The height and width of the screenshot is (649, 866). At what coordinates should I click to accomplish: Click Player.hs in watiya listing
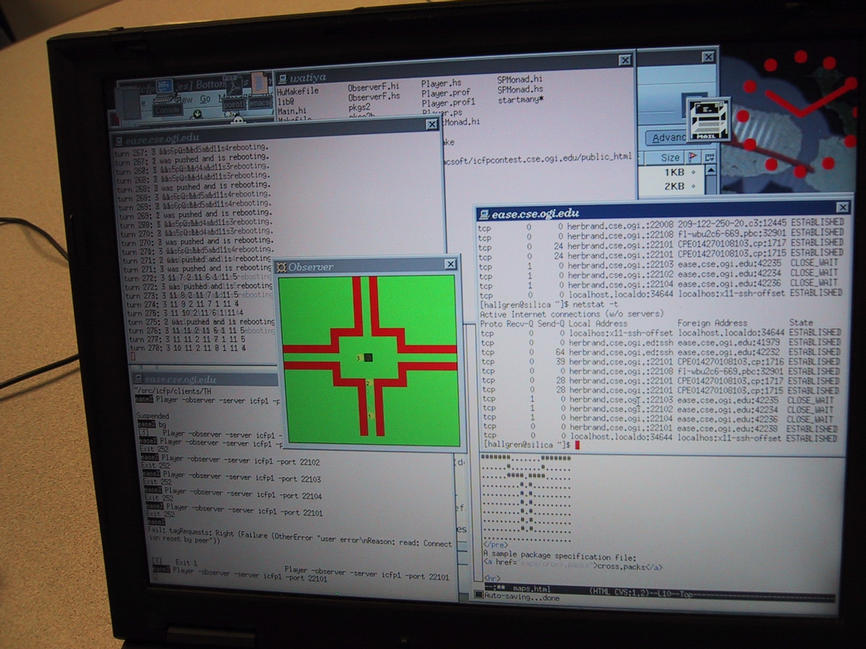pyautogui.click(x=441, y=83)
